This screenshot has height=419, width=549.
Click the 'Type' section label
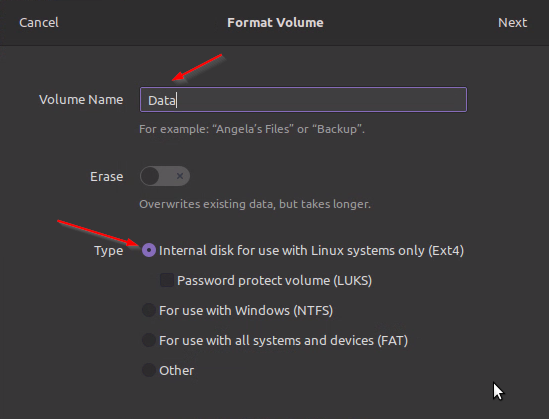pyautogui.click(x=109, y=251)
